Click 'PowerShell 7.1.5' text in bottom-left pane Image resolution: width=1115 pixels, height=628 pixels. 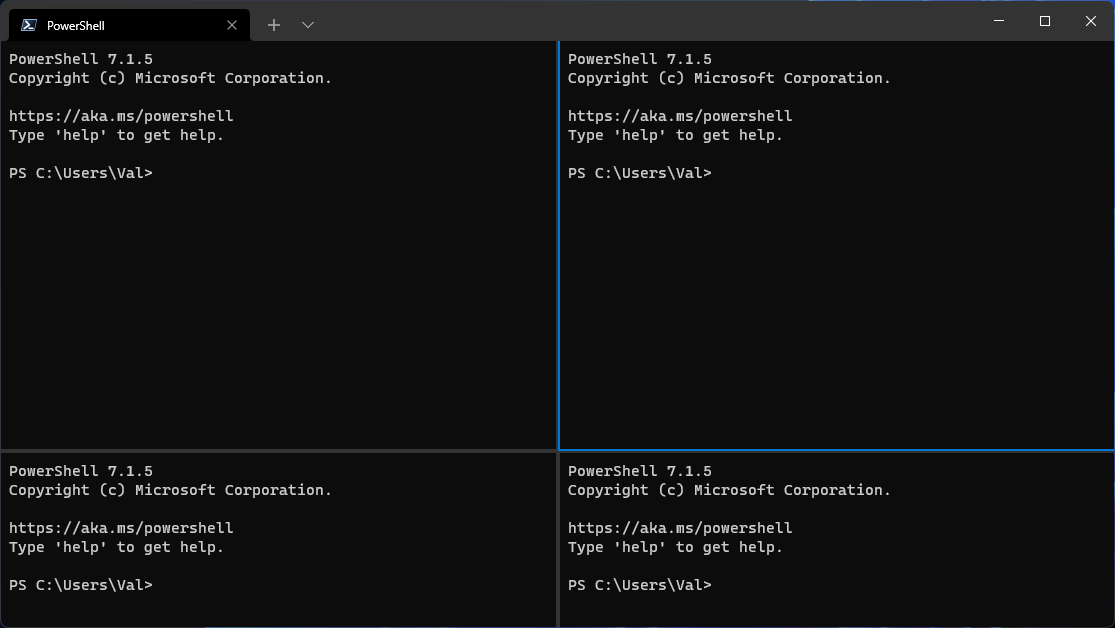(81, 471)
